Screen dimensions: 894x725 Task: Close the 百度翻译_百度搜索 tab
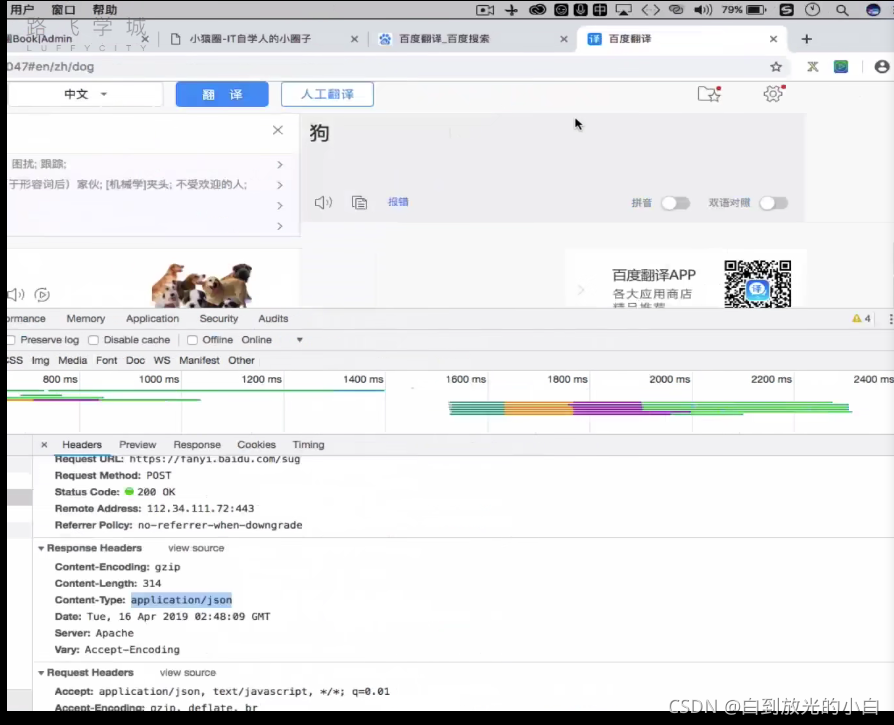pos(563,39)
